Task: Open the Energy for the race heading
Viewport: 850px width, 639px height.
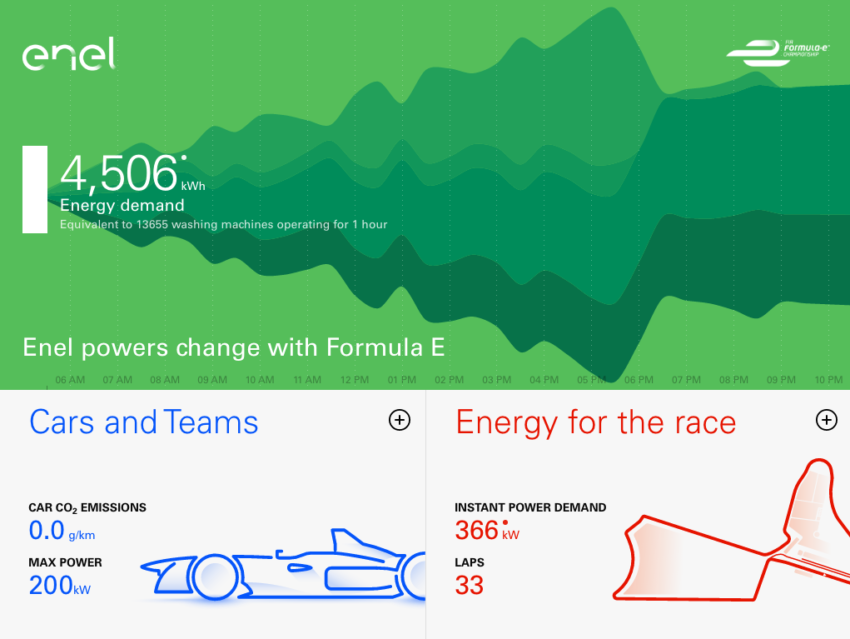Action: 596,422
